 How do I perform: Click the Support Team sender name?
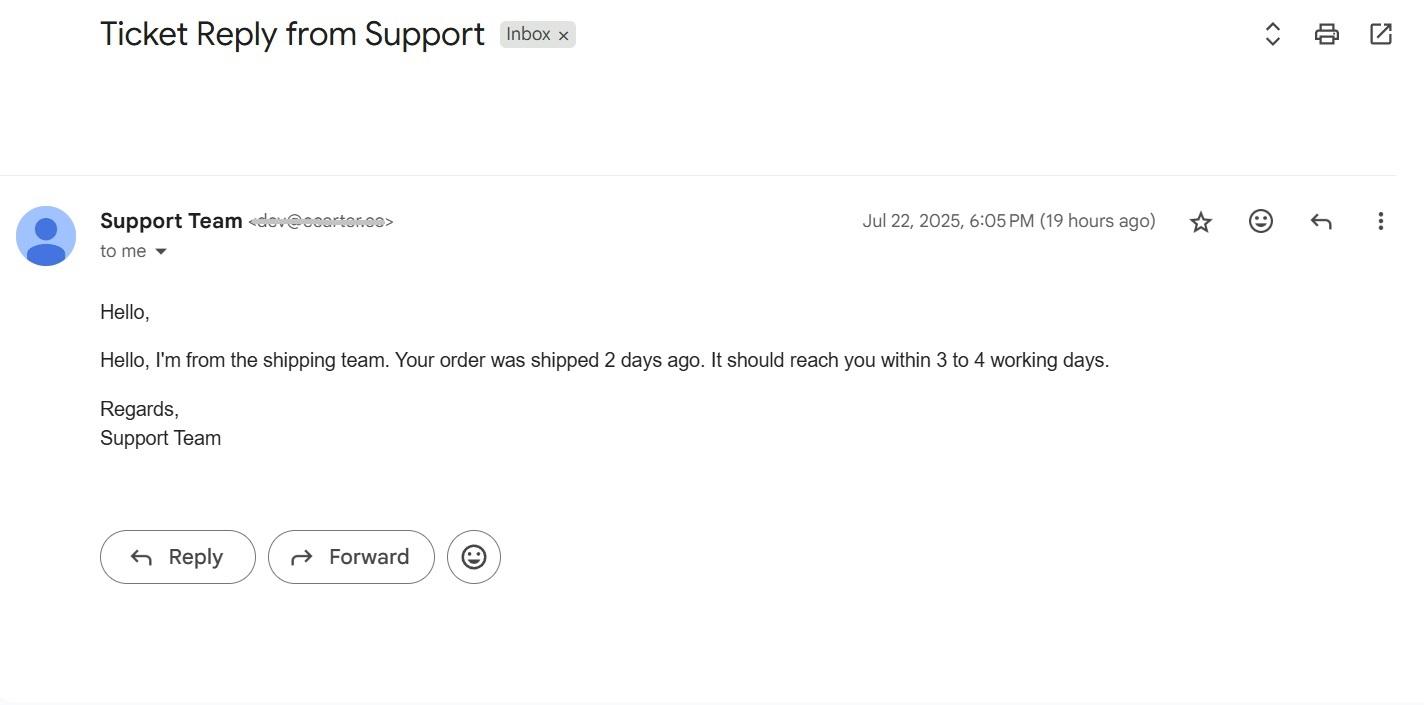pos(171,221)
